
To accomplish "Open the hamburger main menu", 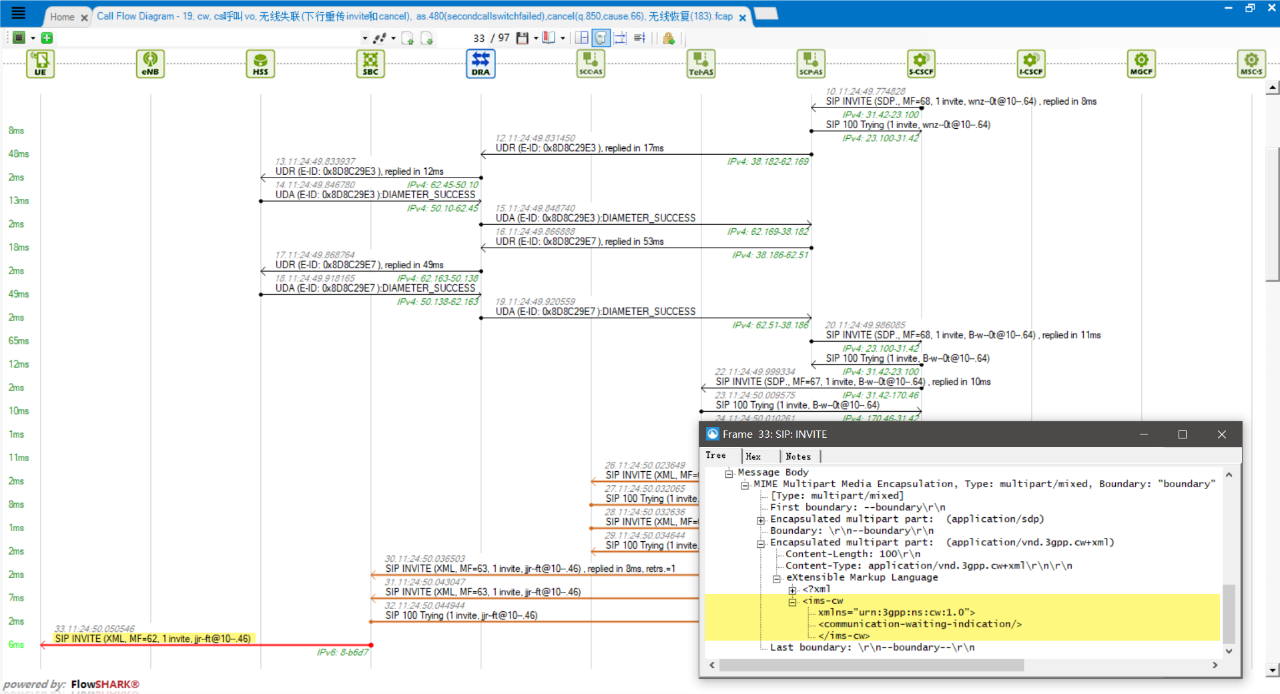I will (18, 13).
